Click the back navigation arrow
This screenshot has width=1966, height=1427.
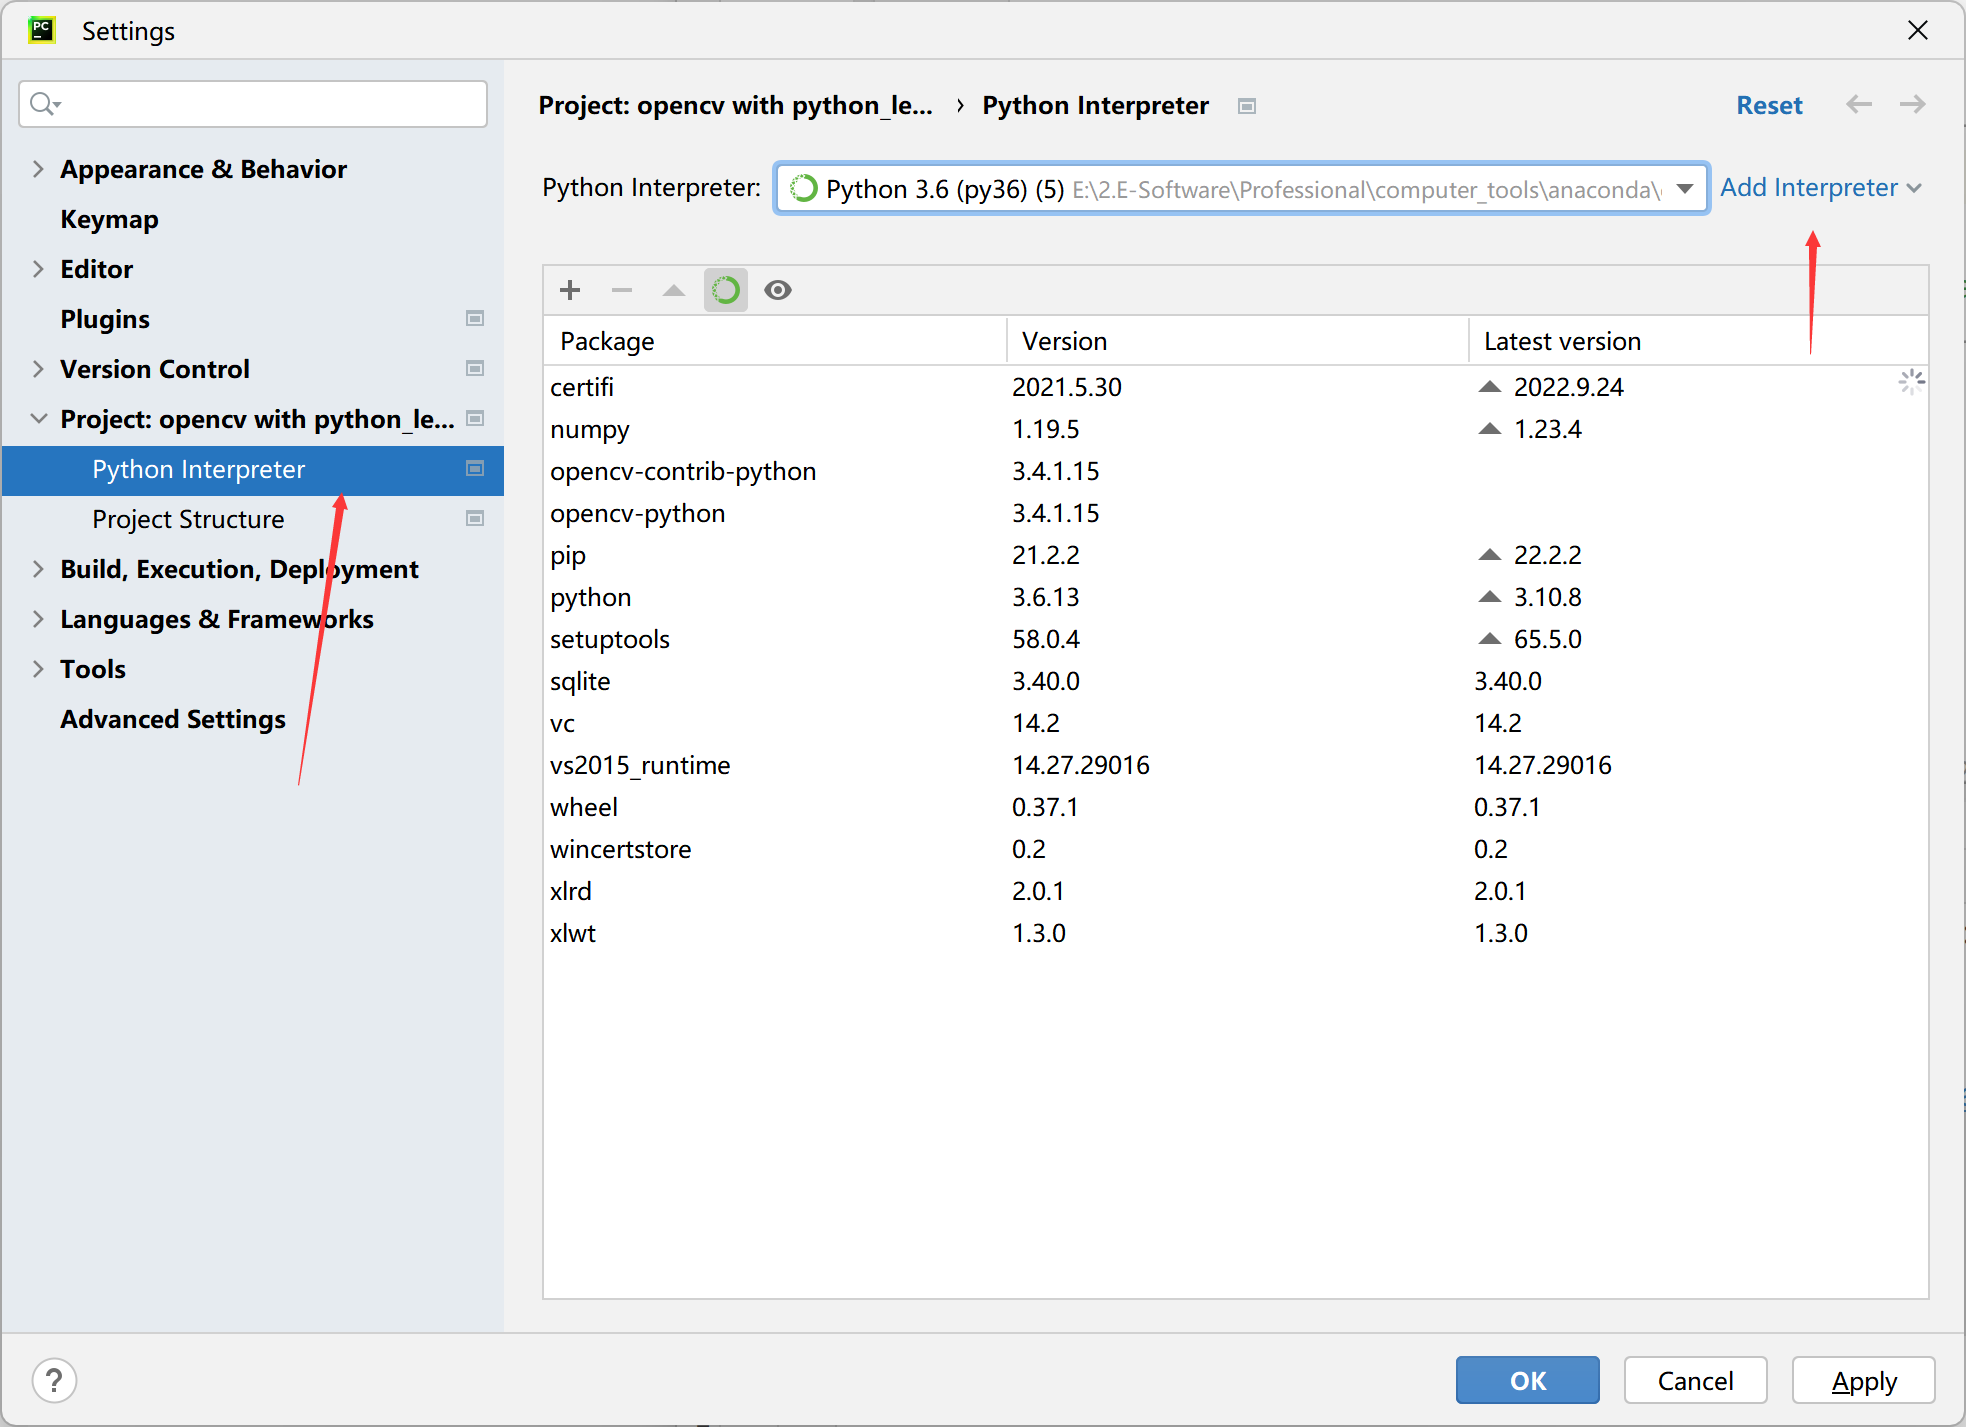(1859, 105)
